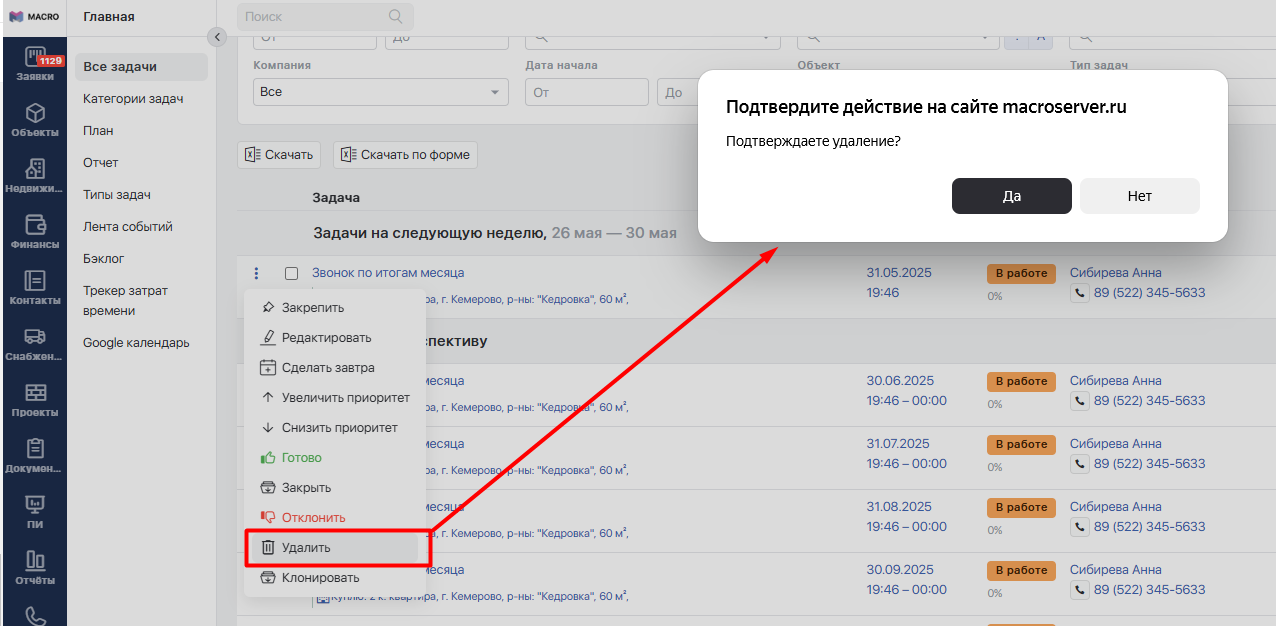Go to Финансы wallet icon
The image size is (1276, 626).
[x=35, y=231]
